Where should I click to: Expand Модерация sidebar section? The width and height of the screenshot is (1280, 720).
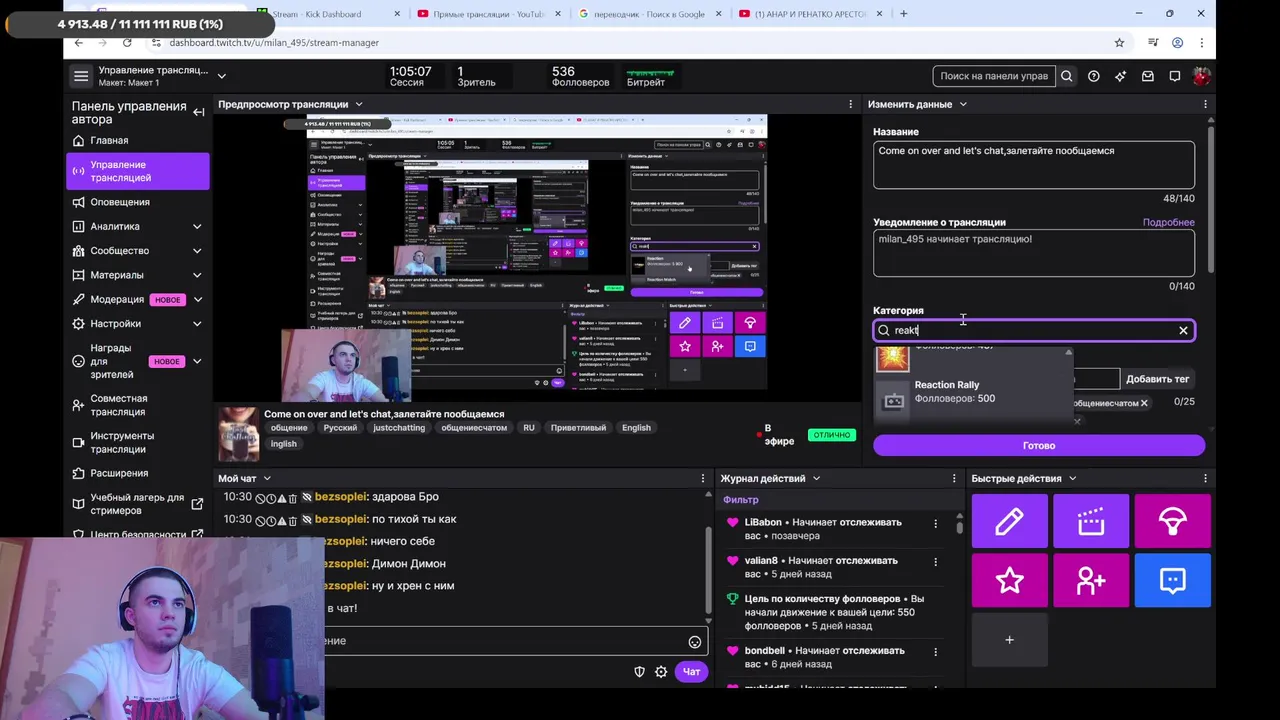pyautogui.click(x=198, y=299)
